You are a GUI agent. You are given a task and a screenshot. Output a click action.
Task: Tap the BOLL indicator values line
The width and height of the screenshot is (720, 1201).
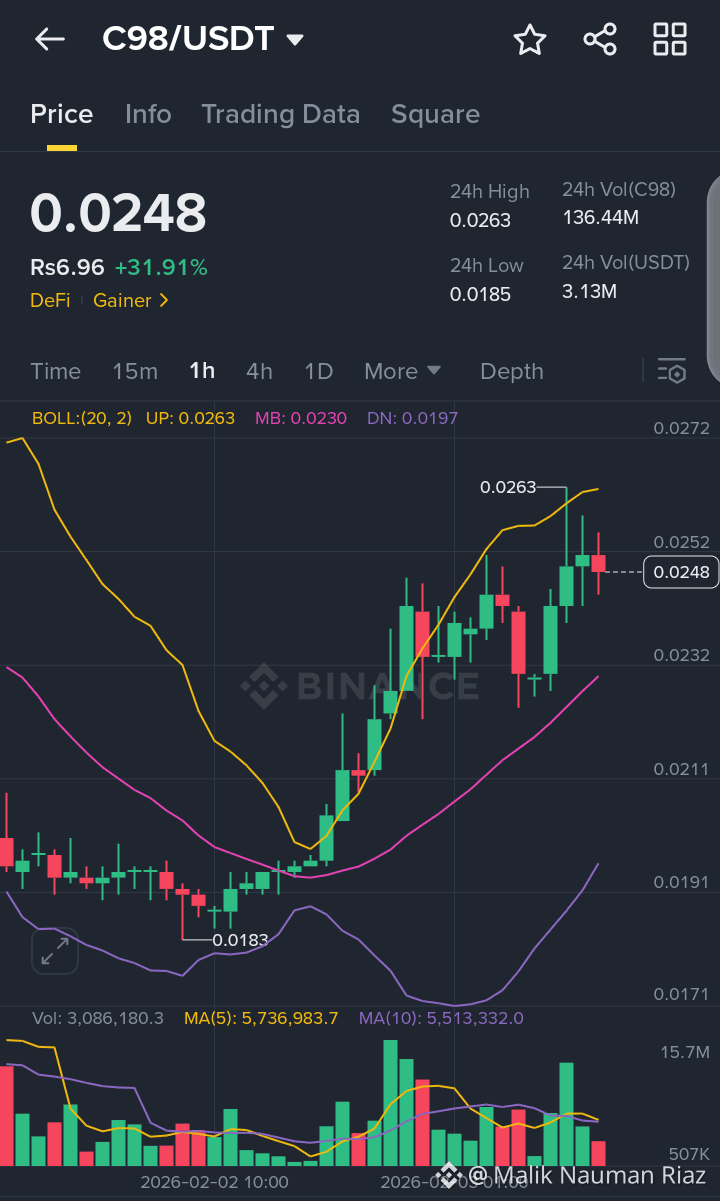[244, 418]
